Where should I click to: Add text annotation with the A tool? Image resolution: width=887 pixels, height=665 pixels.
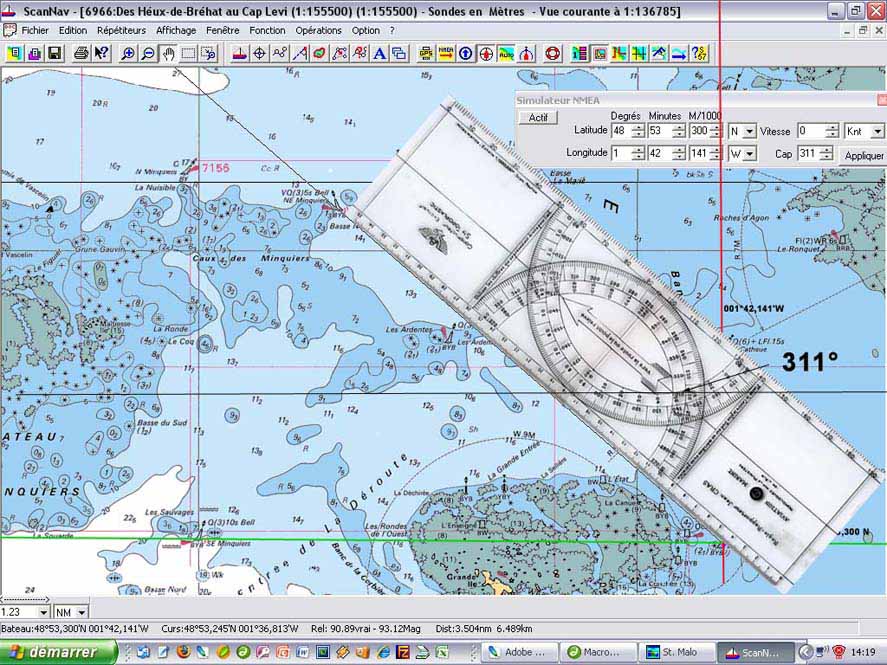point(380,54)
